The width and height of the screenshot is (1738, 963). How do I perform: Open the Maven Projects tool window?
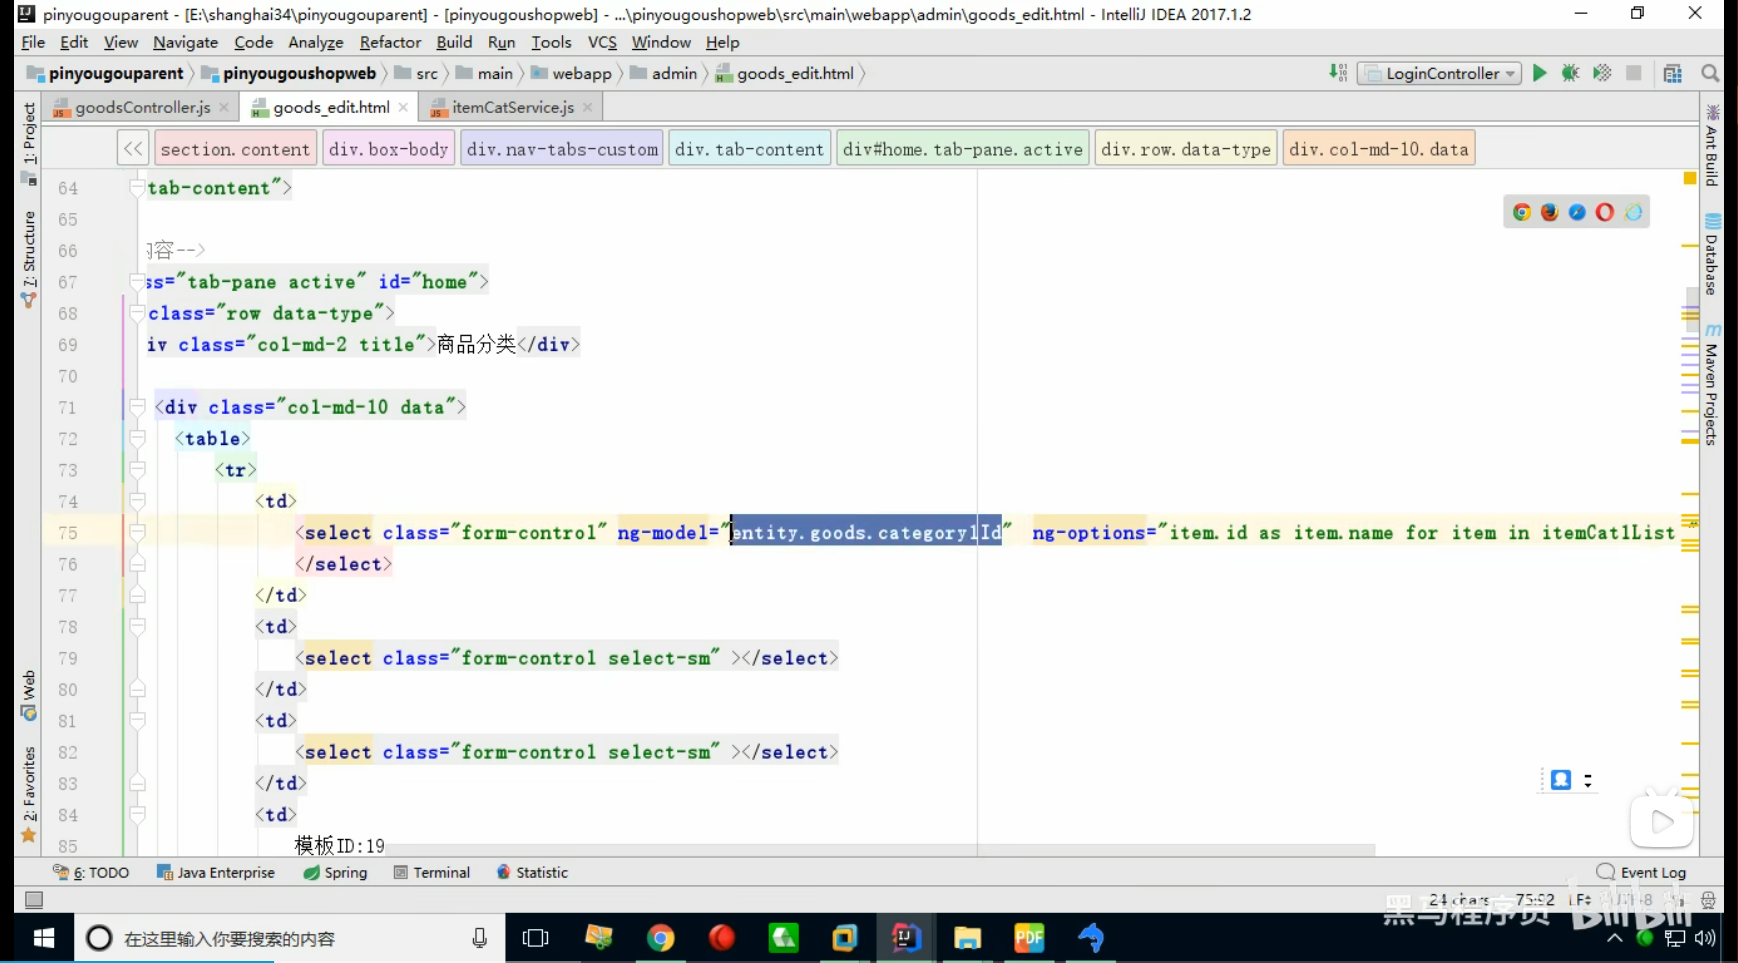click(1712, 385)
